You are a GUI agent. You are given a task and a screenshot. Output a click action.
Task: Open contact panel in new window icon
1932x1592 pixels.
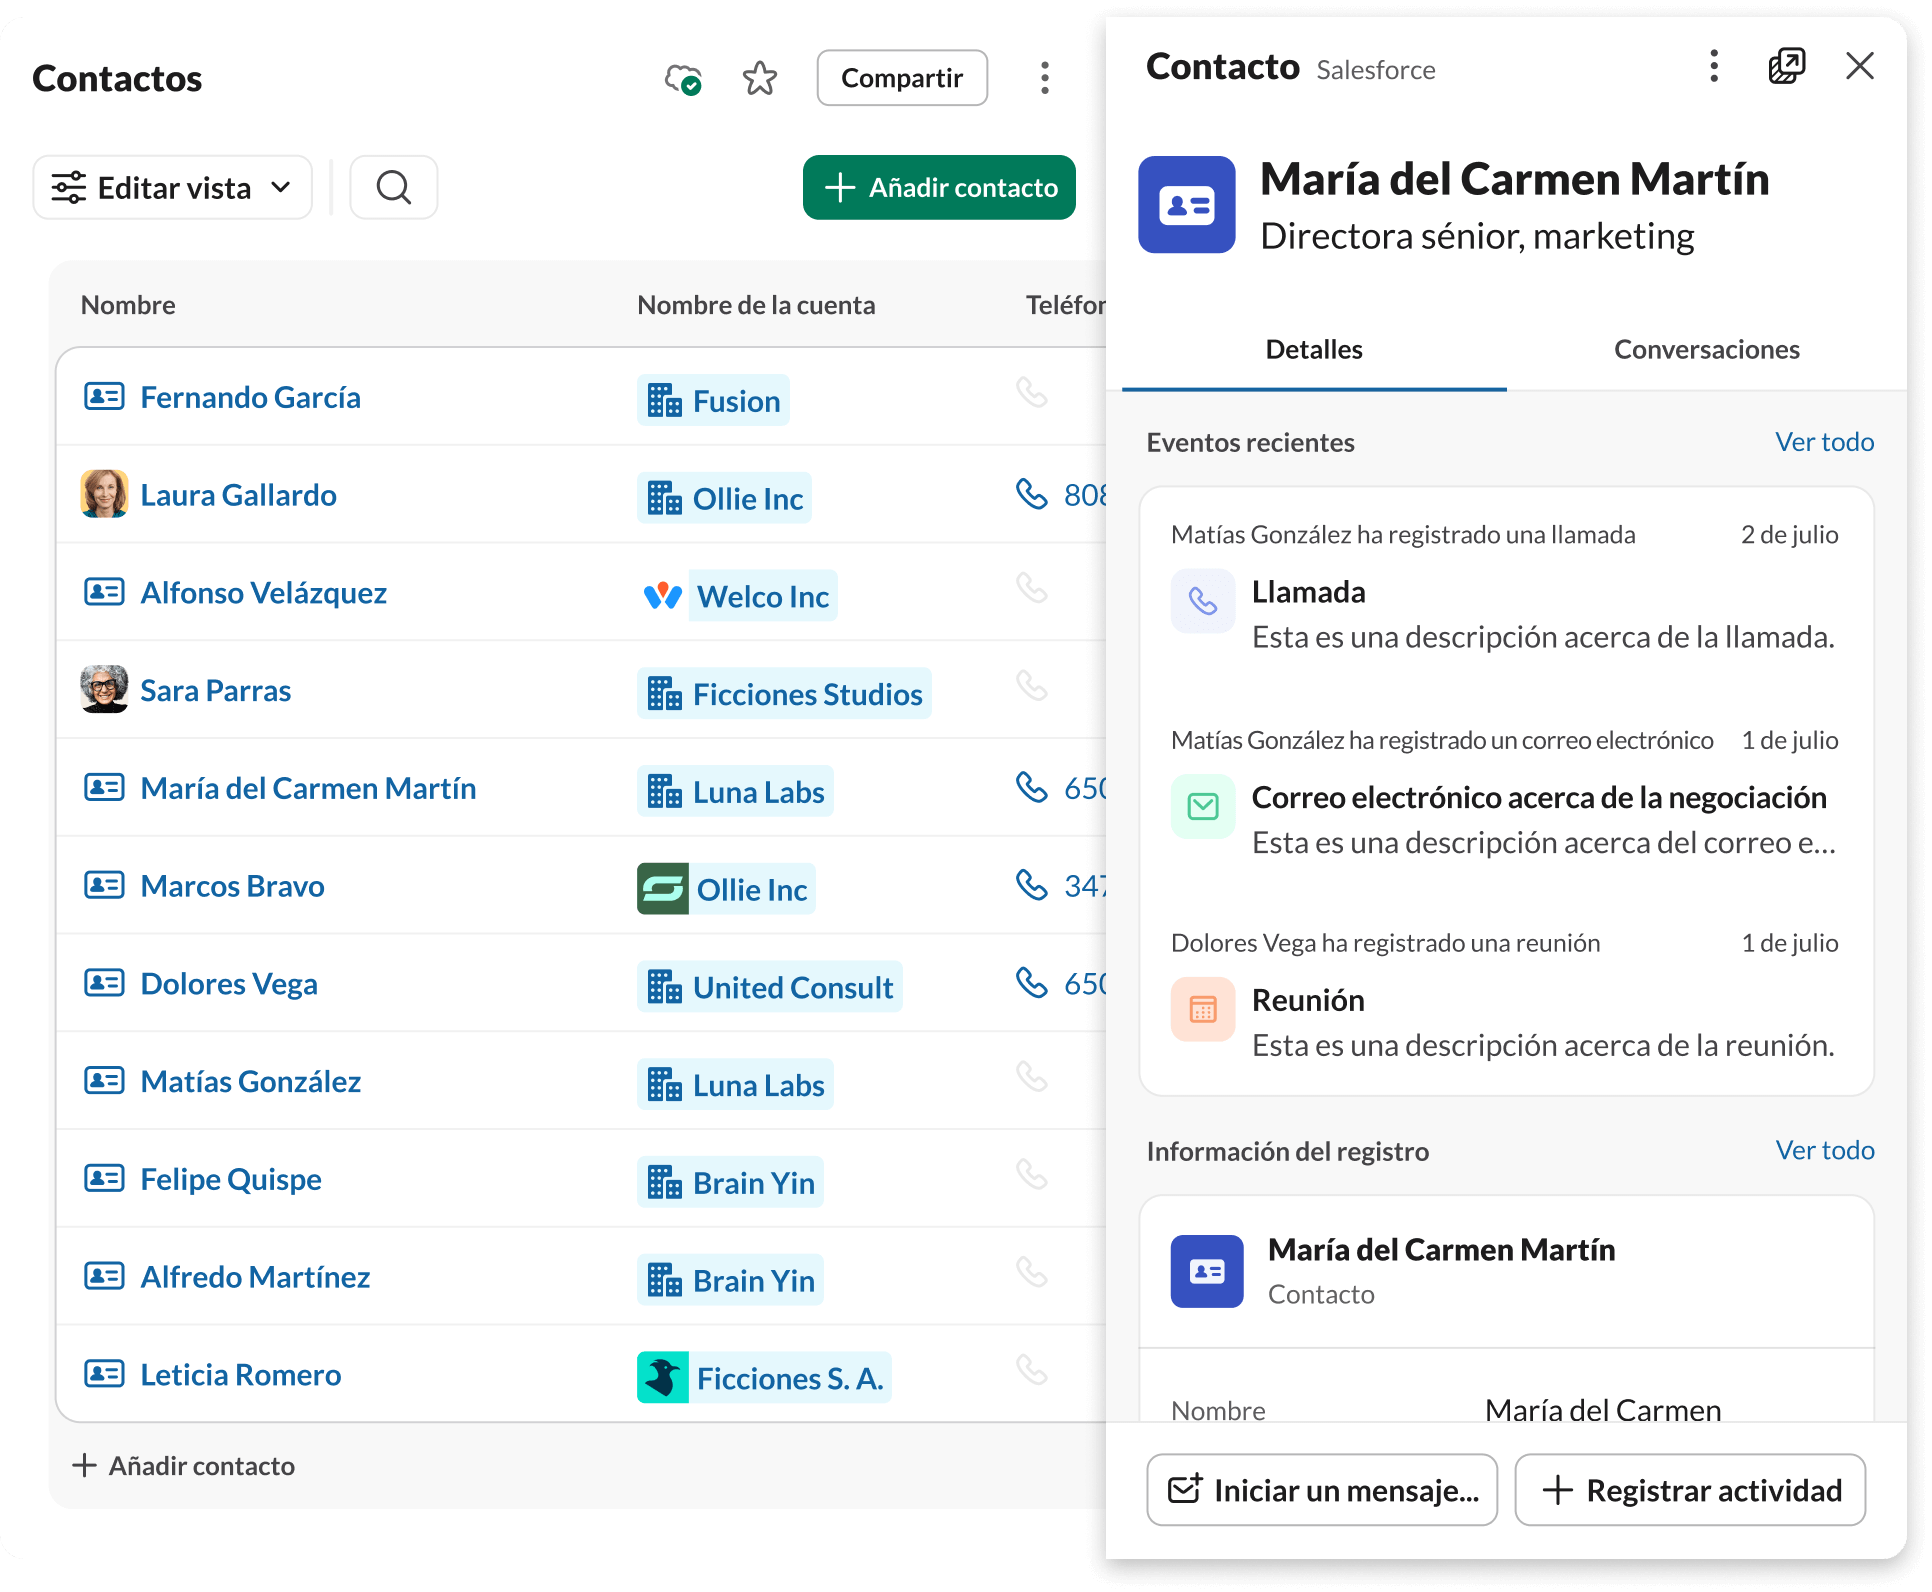(x=1786, y=66)
